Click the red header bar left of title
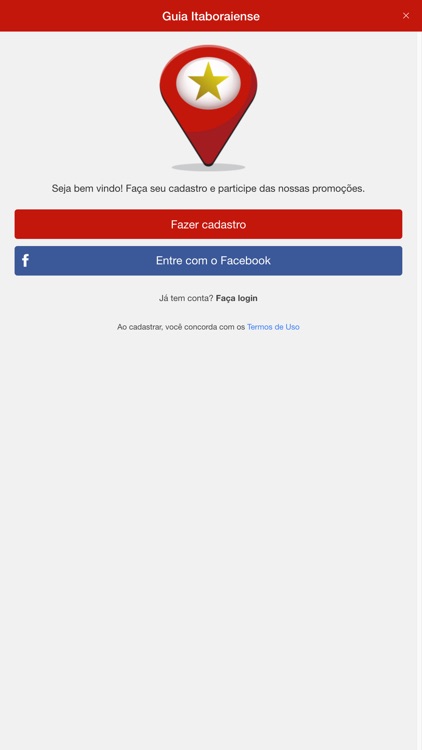The image size is (422, 750). coord(79,16)
